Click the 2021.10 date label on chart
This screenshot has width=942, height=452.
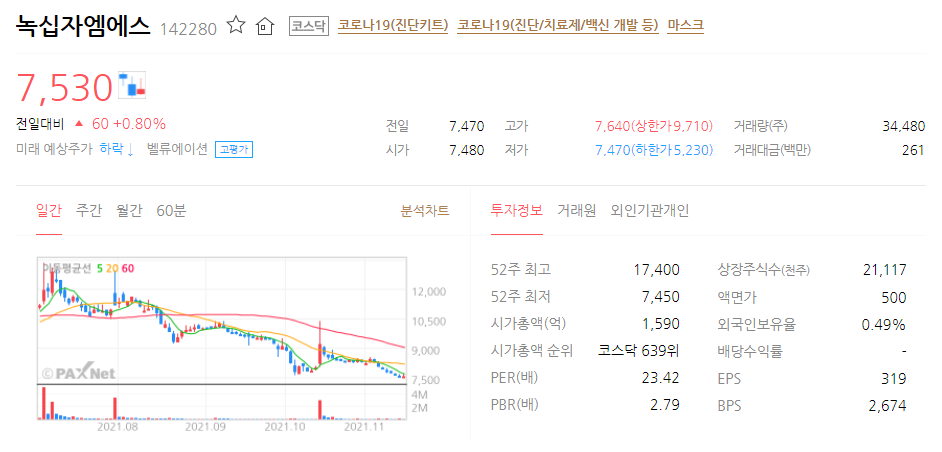coord(285,427)
